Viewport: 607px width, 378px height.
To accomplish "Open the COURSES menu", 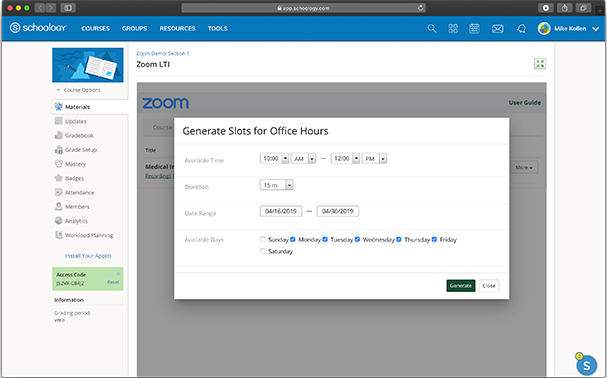I will click(96, 28).
